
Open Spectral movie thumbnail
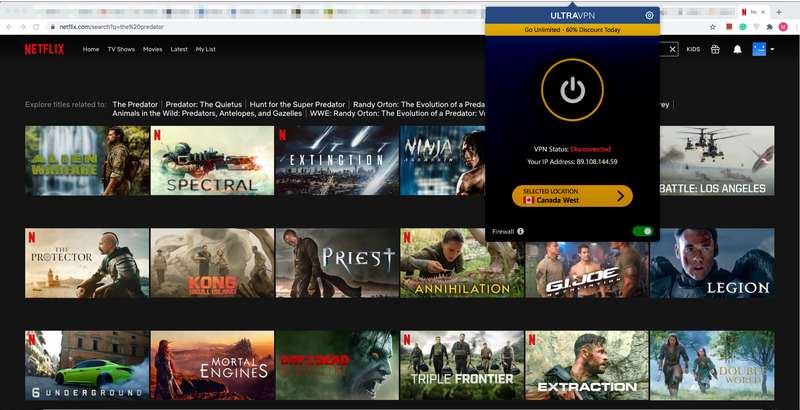click(x=212, y=161)
